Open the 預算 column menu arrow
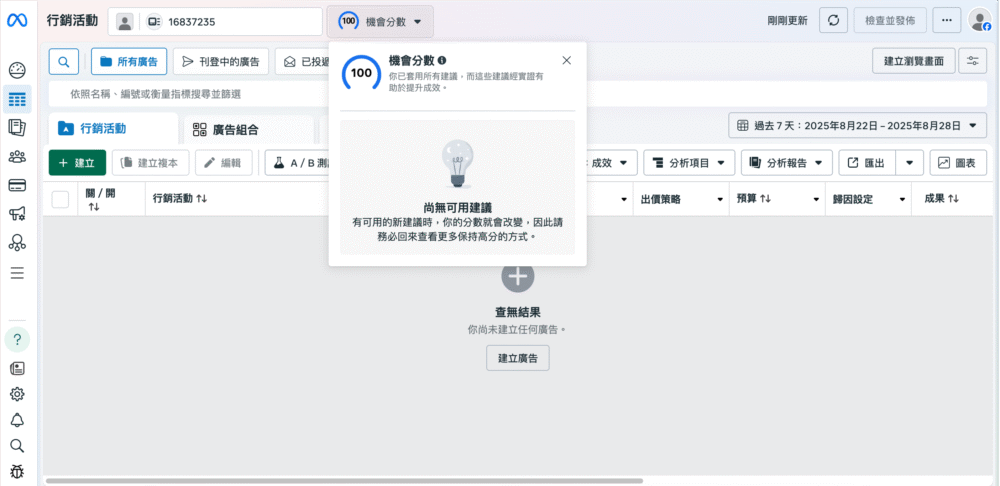Viewport: 1000px width, 486px height. [x=816, y=200]
